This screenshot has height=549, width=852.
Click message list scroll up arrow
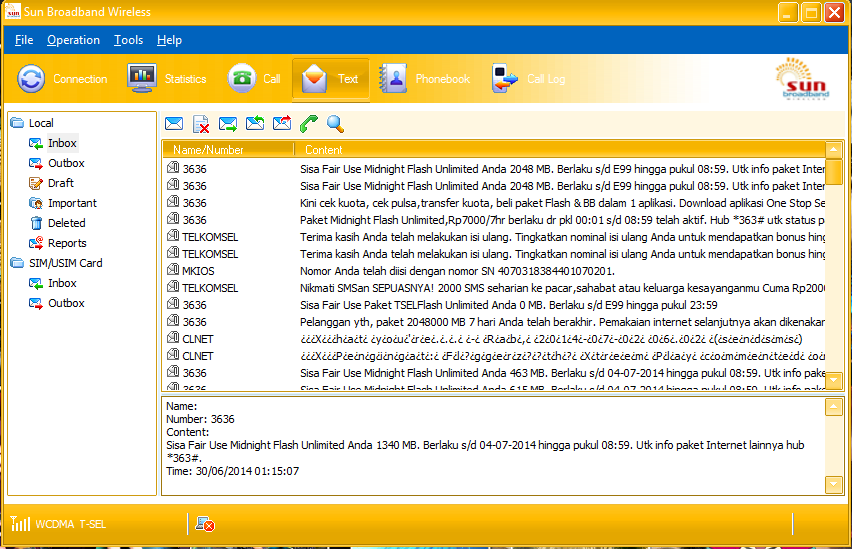click(834, 150)
